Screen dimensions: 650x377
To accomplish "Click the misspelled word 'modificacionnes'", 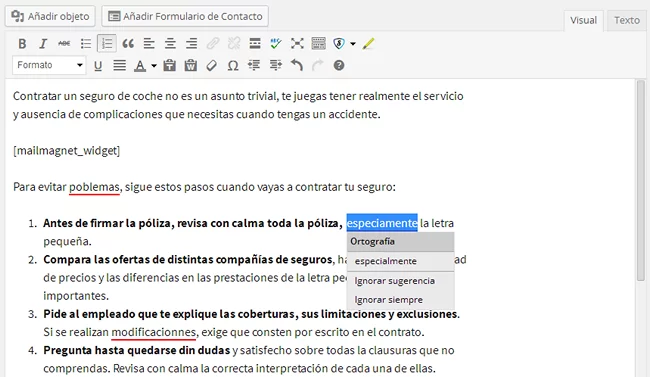I will pos(153,332).
